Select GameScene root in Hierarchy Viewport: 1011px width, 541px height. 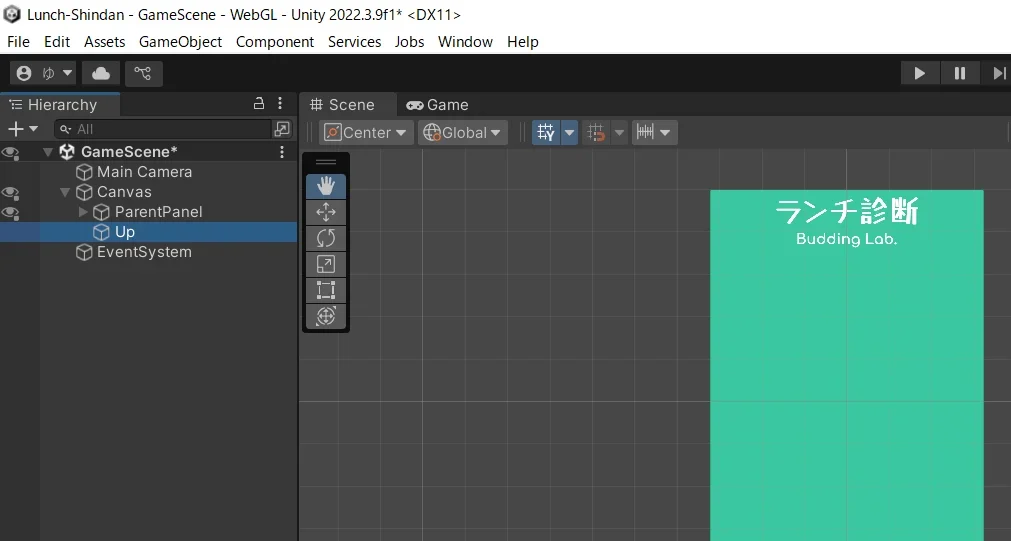pyautogui.click(x=129, y=152)
